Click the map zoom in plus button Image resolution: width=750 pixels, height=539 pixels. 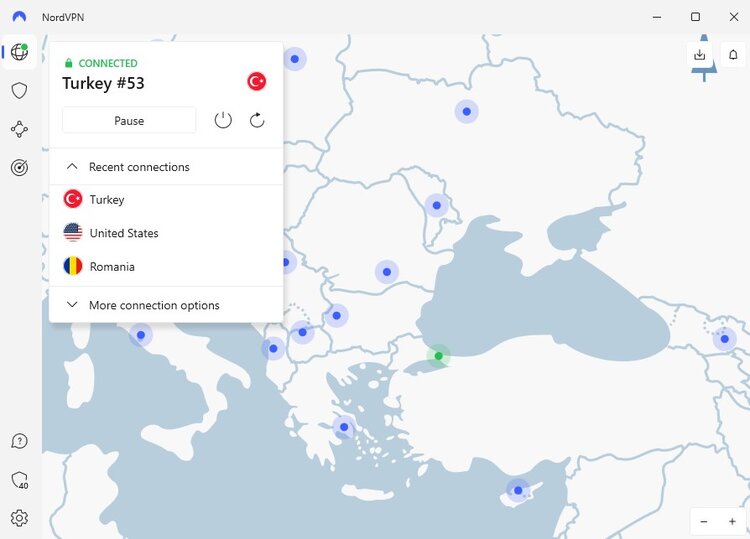click(732, 521)
